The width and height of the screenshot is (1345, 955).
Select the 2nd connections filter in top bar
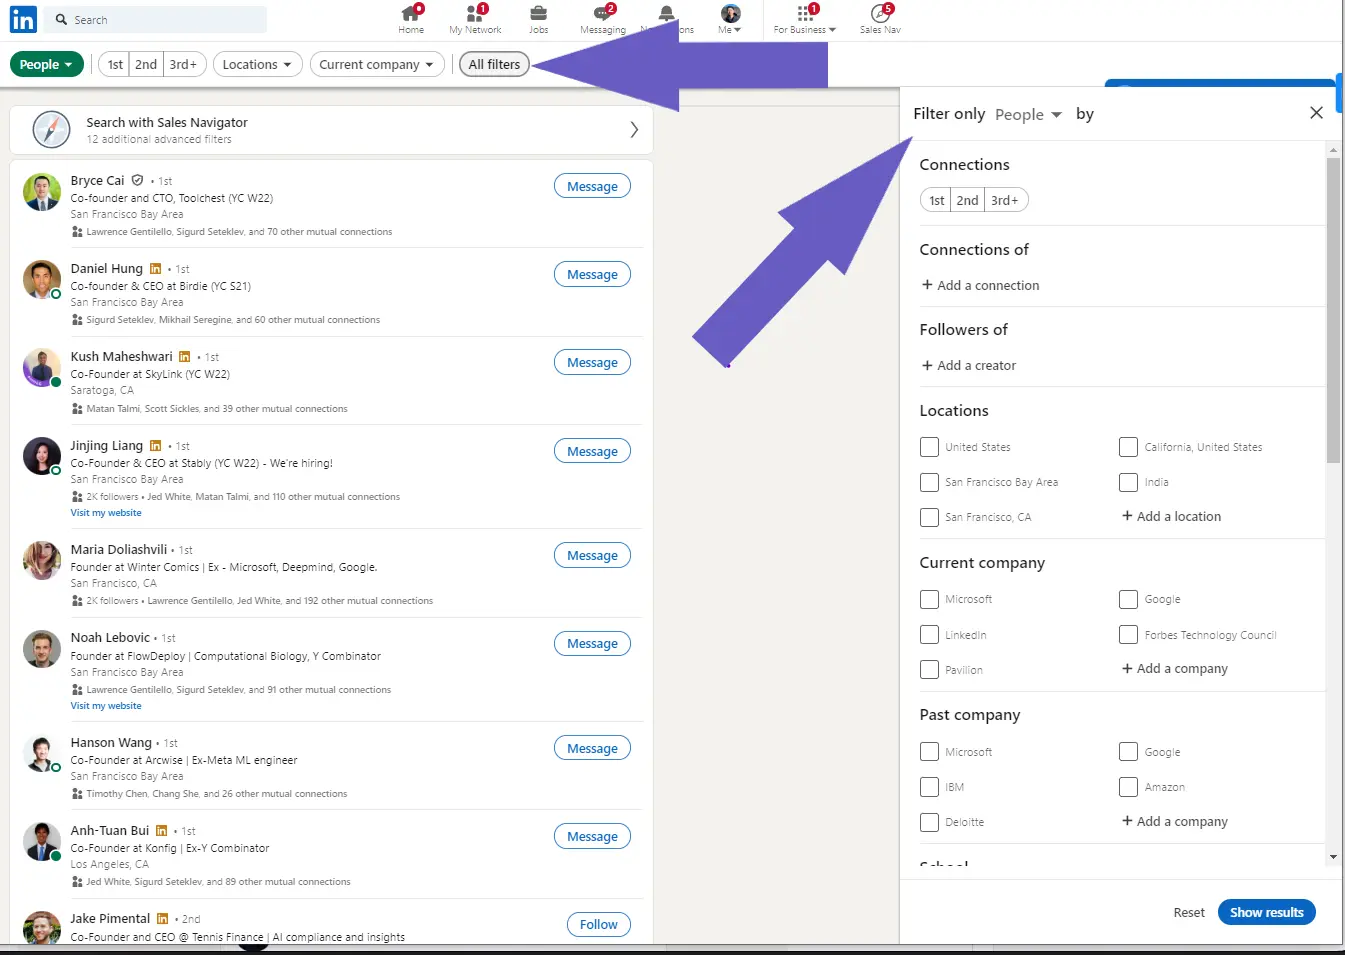[x=146, y=64]
